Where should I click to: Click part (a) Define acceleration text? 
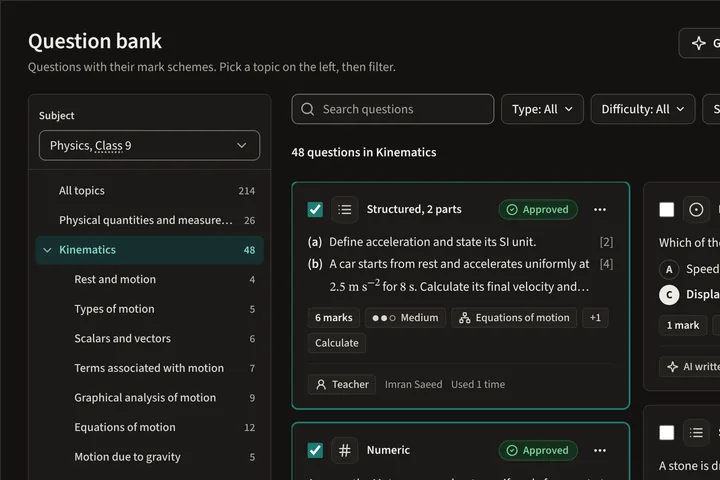[433, 242]
